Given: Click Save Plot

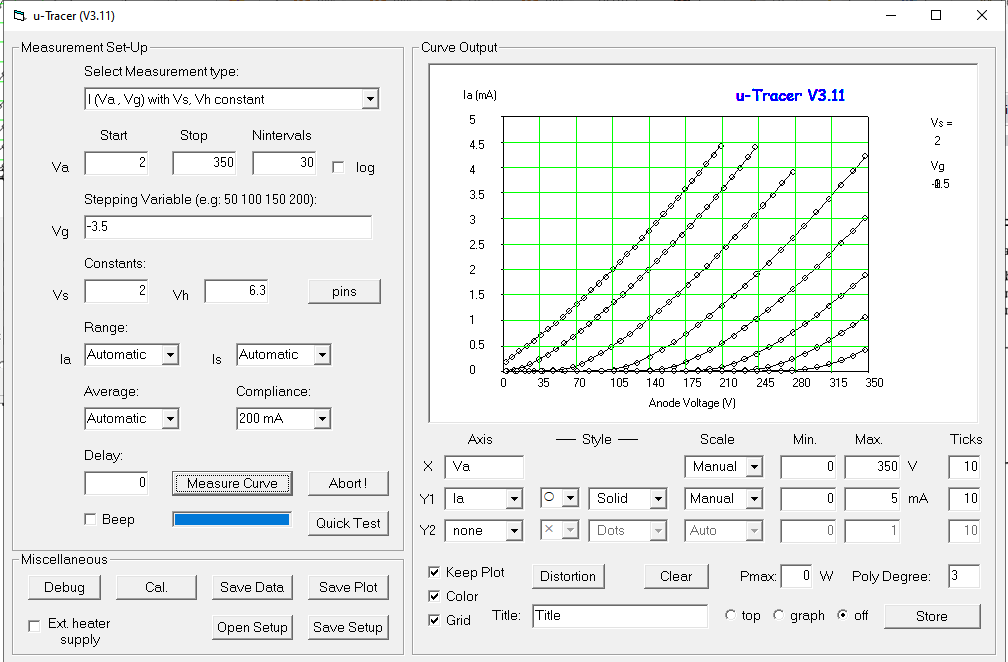Looking at the screenshot, I should pos(348,587).
